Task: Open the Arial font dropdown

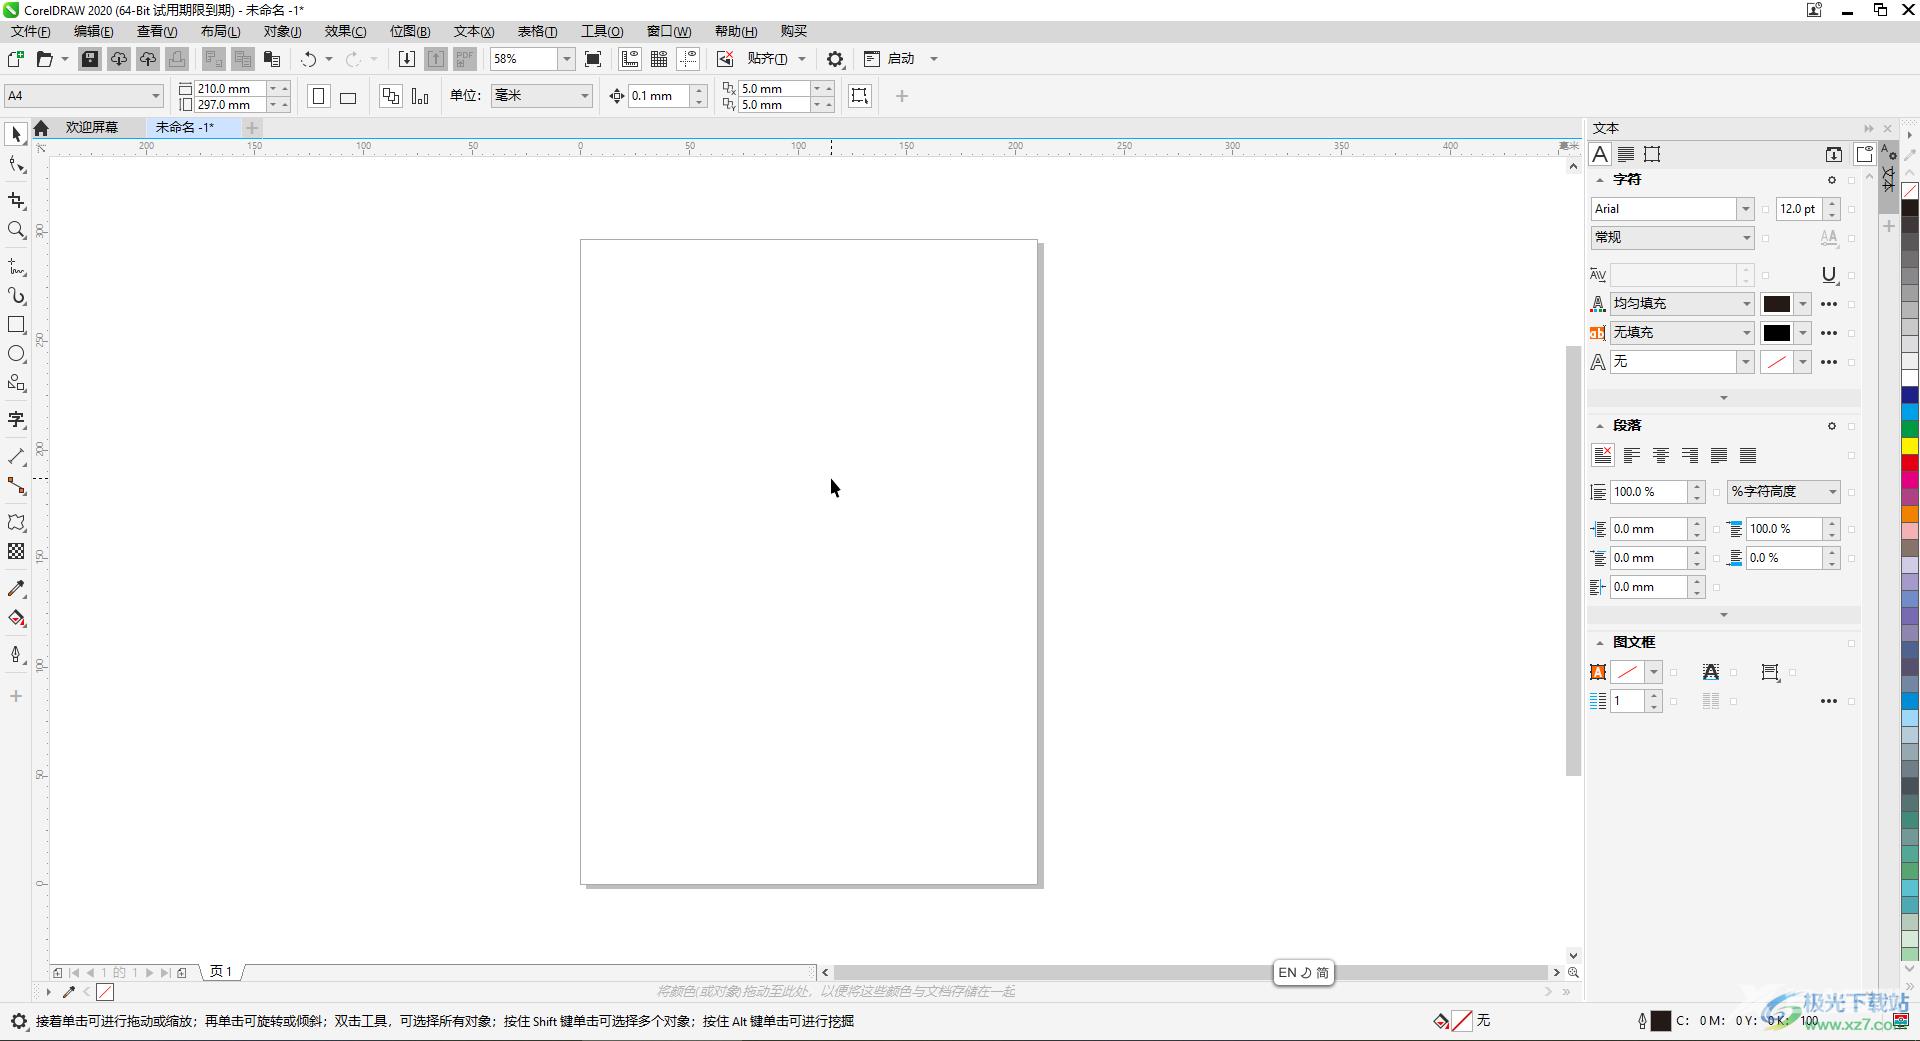Action: click(x=1745, y=209)
